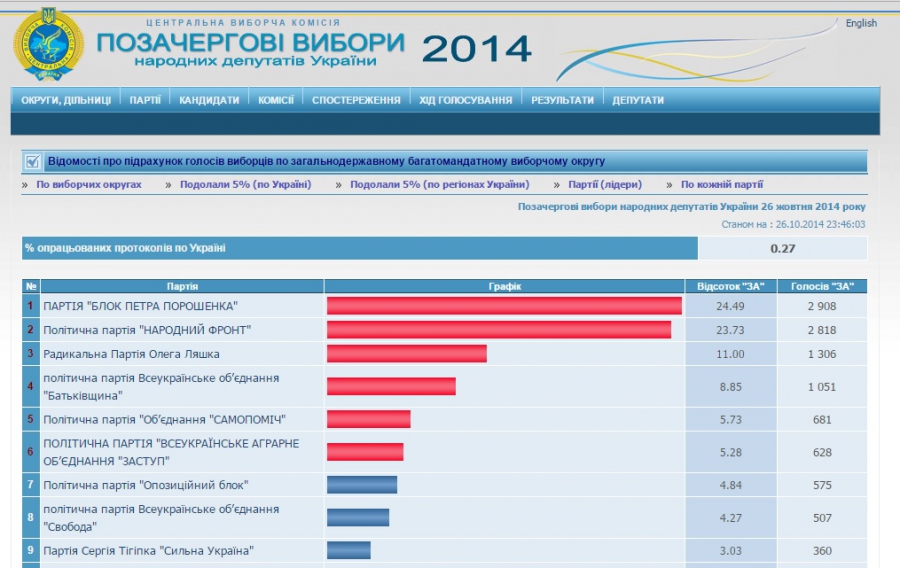Click the Central Election Commission emblem logo
This screenshot has width=900, height=568.
click(x=48, y=45)
